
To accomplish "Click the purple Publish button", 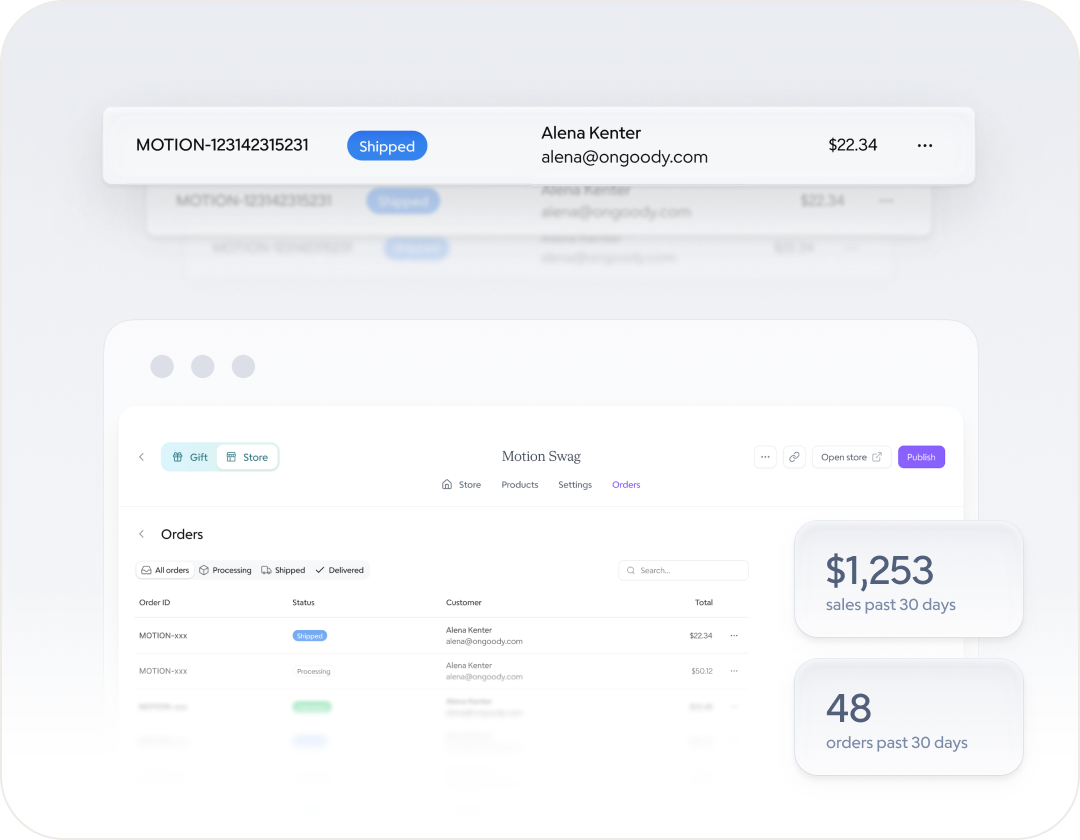I will (x=921, y=457).
